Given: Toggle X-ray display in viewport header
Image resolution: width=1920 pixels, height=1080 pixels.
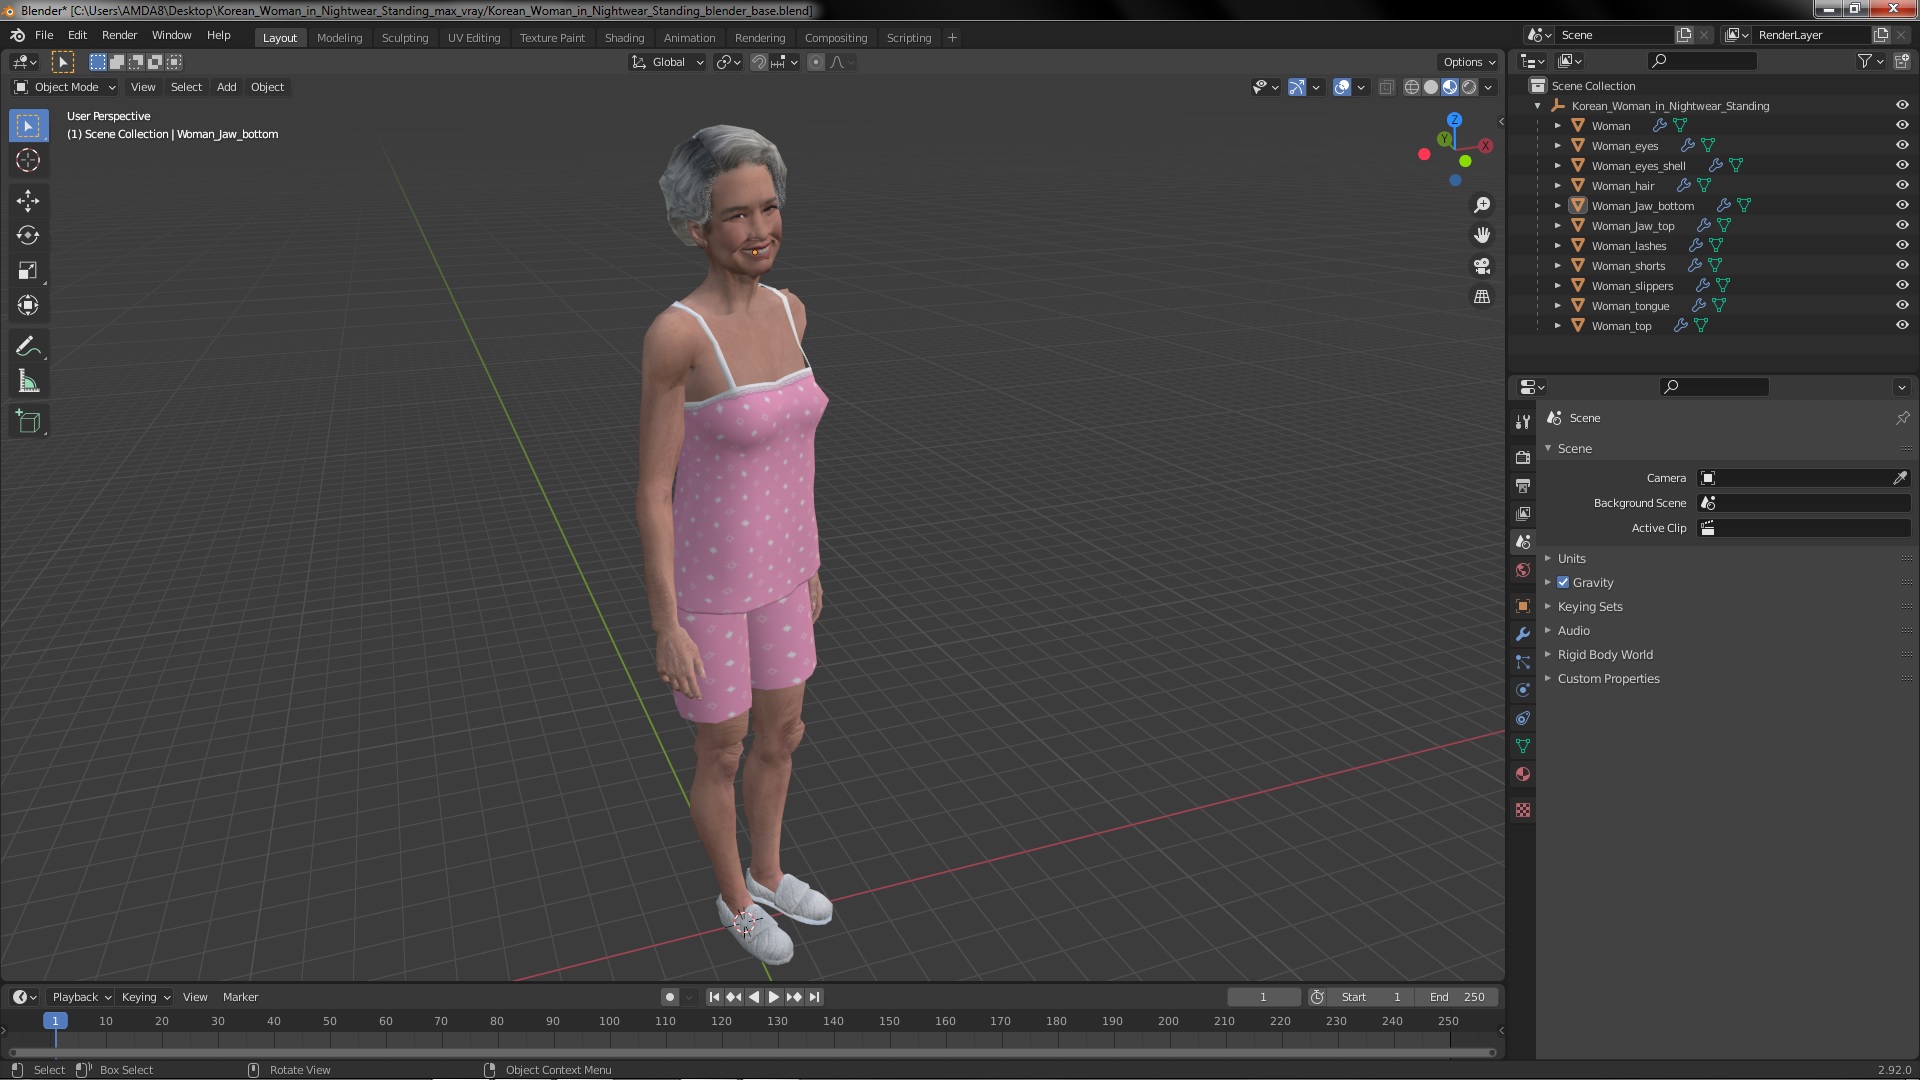Looking at the screenshot, I should pyautogui.click(x=1386, y=87).
